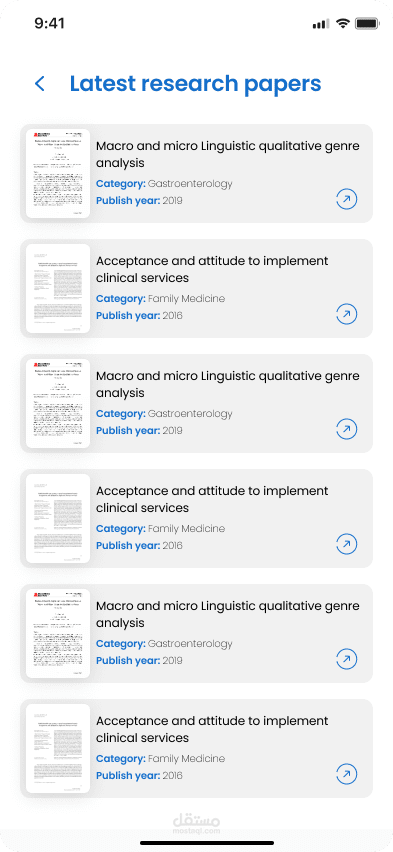Tap the 'Publish year: 2019' line on the fifth card
The image size is (393, 852).
pos(139,660)
